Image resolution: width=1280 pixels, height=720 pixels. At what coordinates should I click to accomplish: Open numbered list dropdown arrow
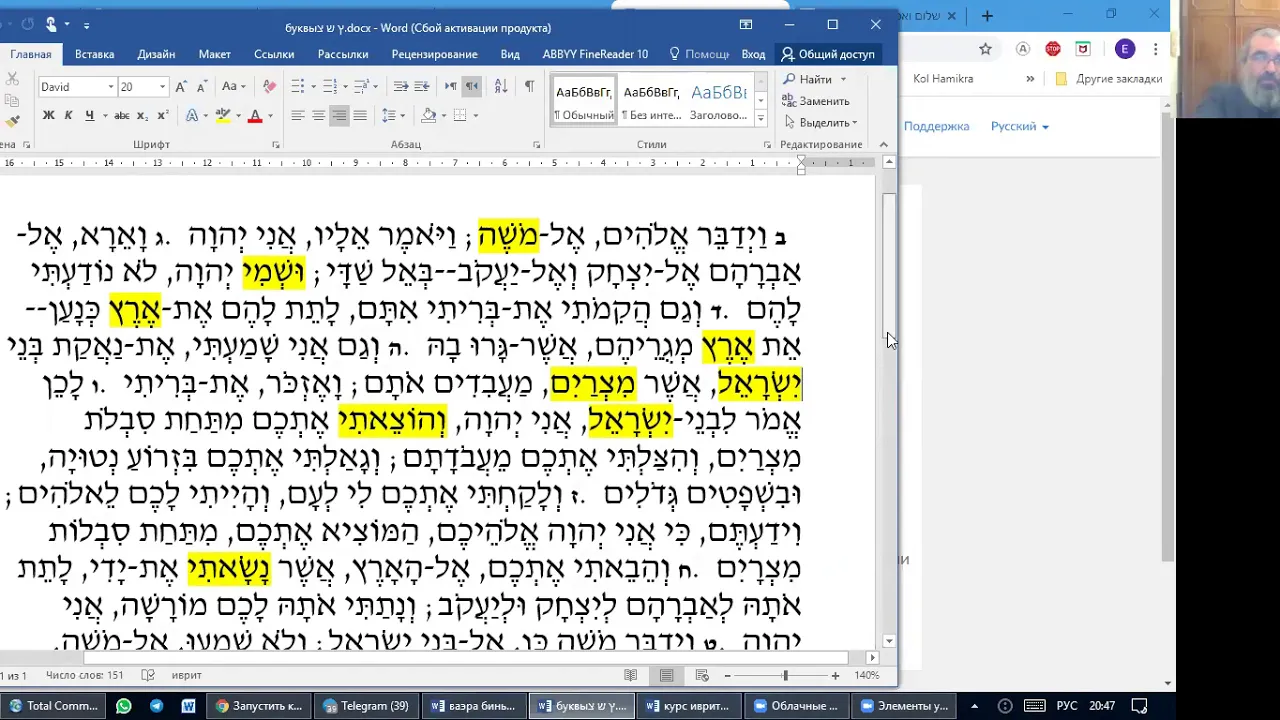345,87
